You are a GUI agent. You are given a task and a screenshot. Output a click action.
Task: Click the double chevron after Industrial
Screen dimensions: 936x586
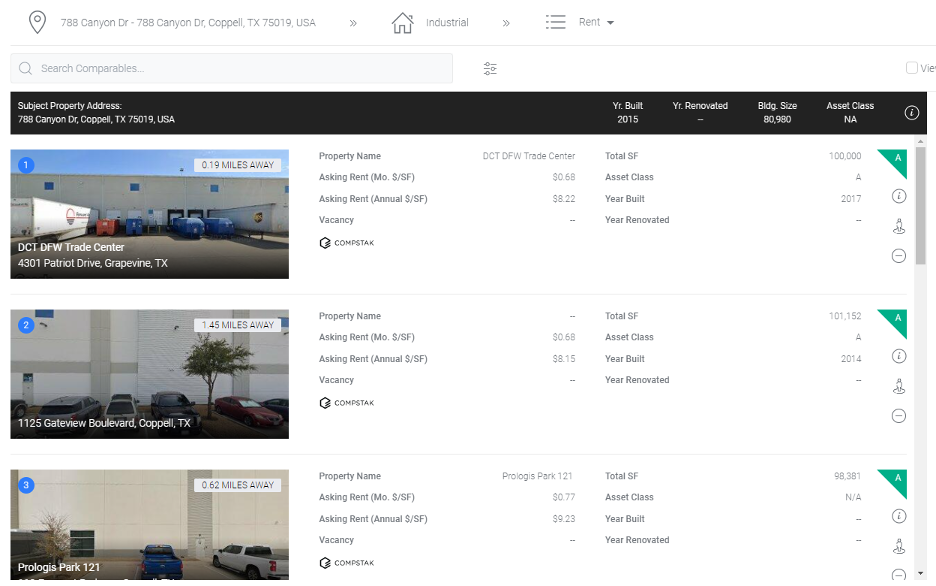coord(506,23)
